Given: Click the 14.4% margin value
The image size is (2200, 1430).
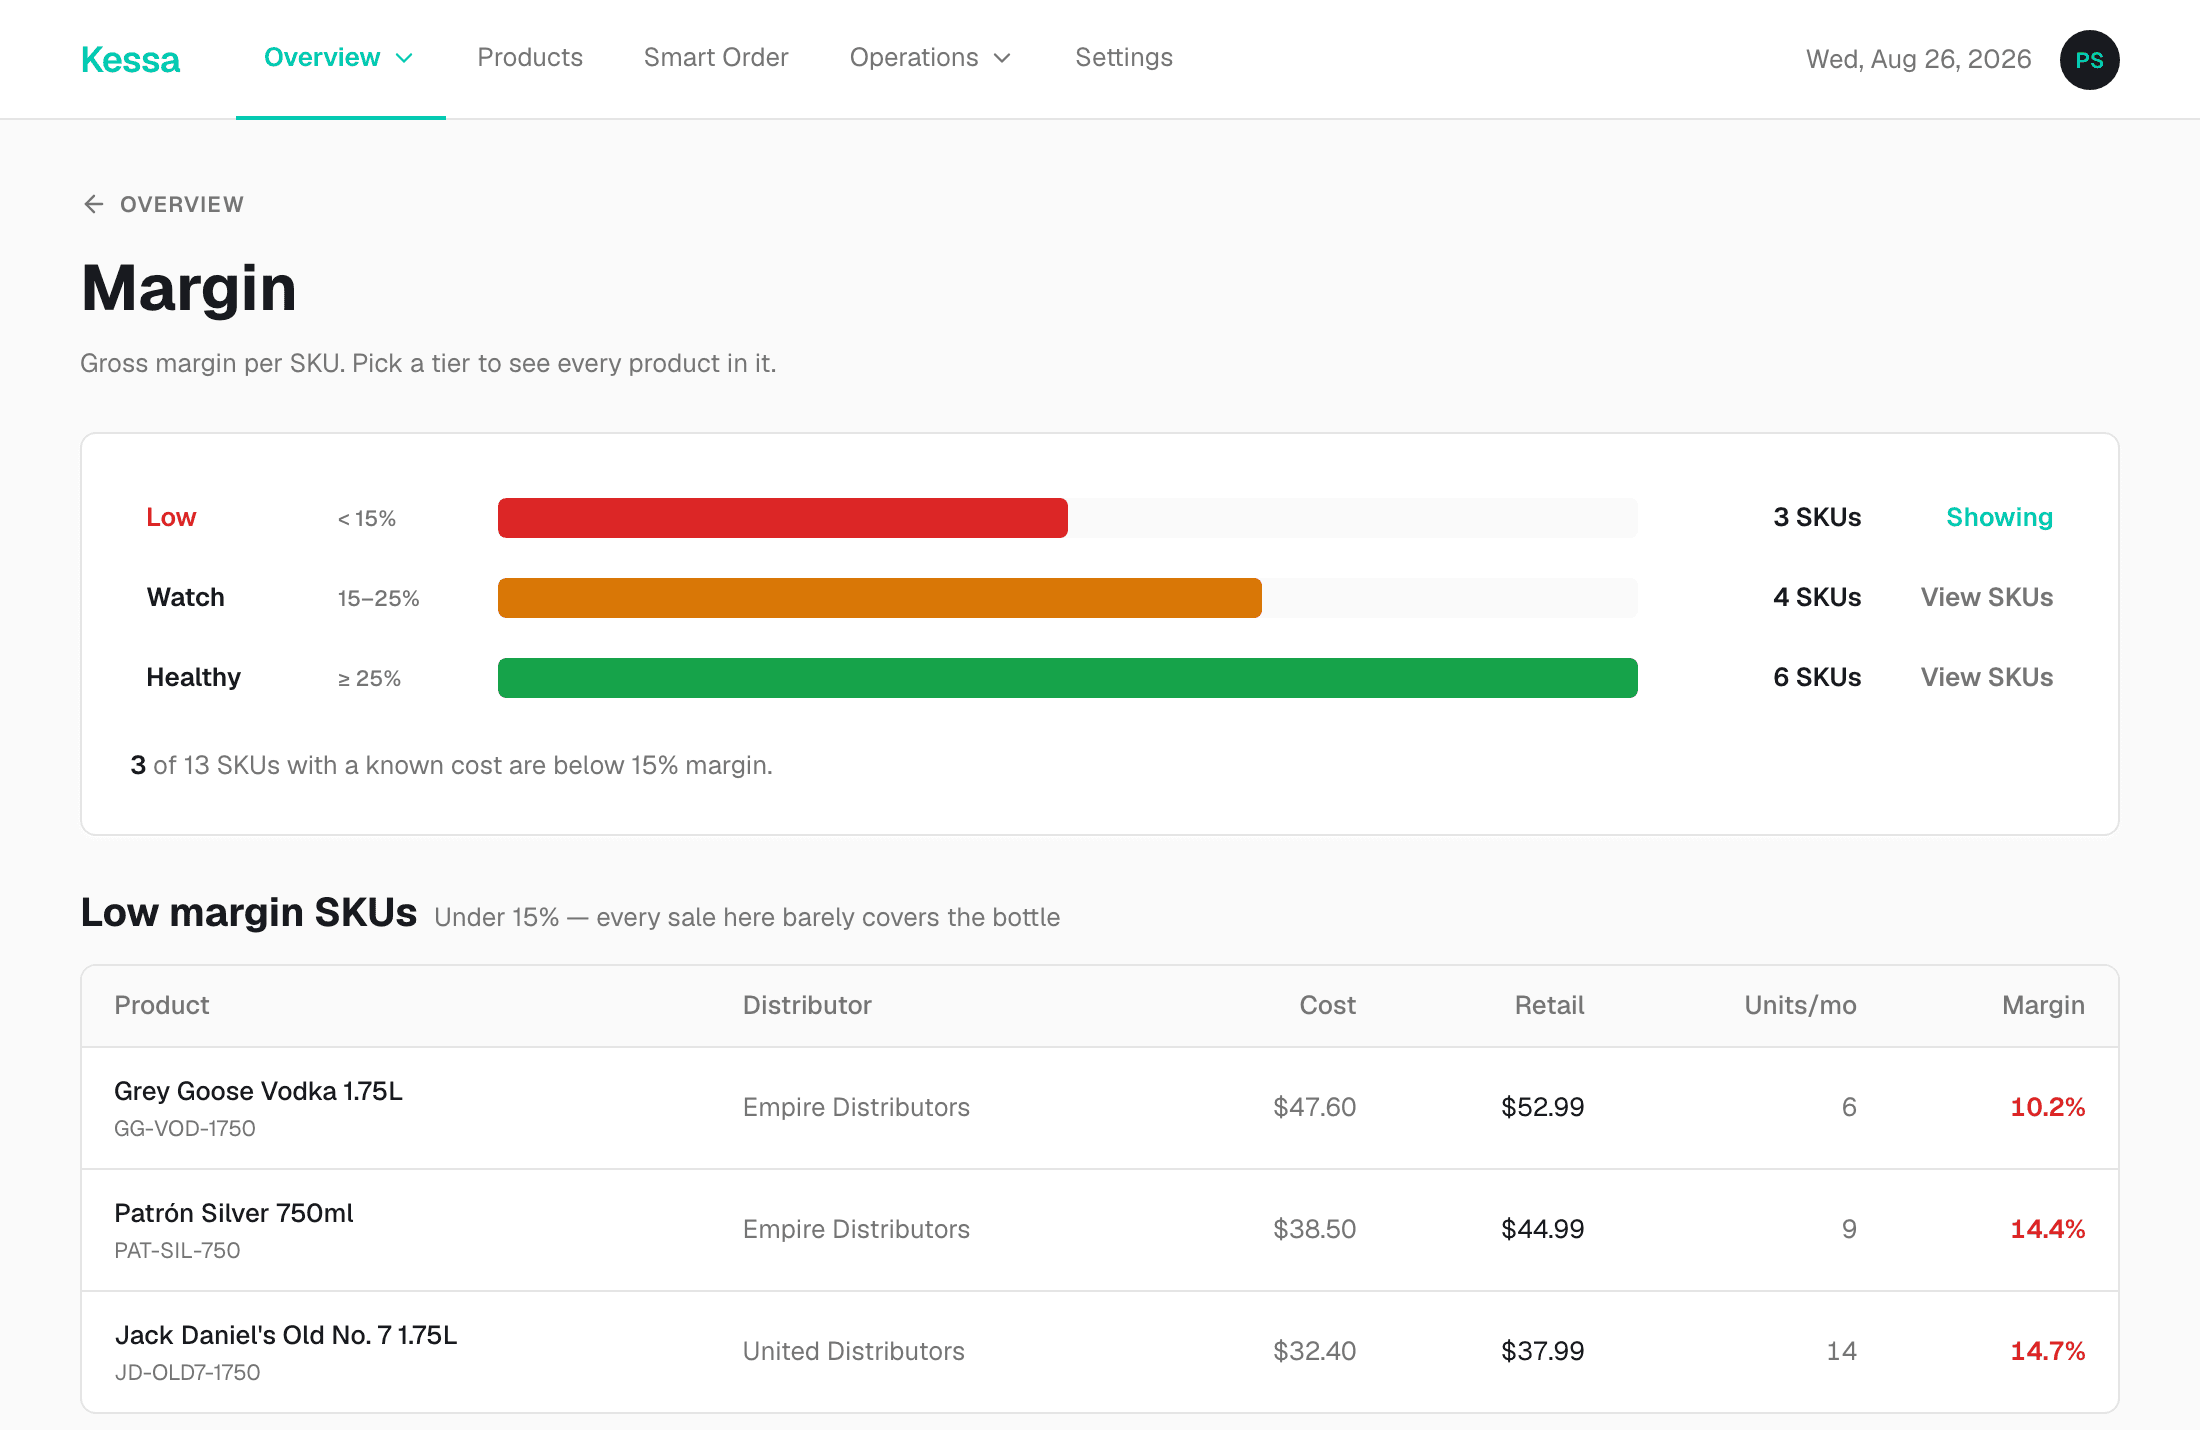Looking at the screenshot, I should tap(2047, 1229).
